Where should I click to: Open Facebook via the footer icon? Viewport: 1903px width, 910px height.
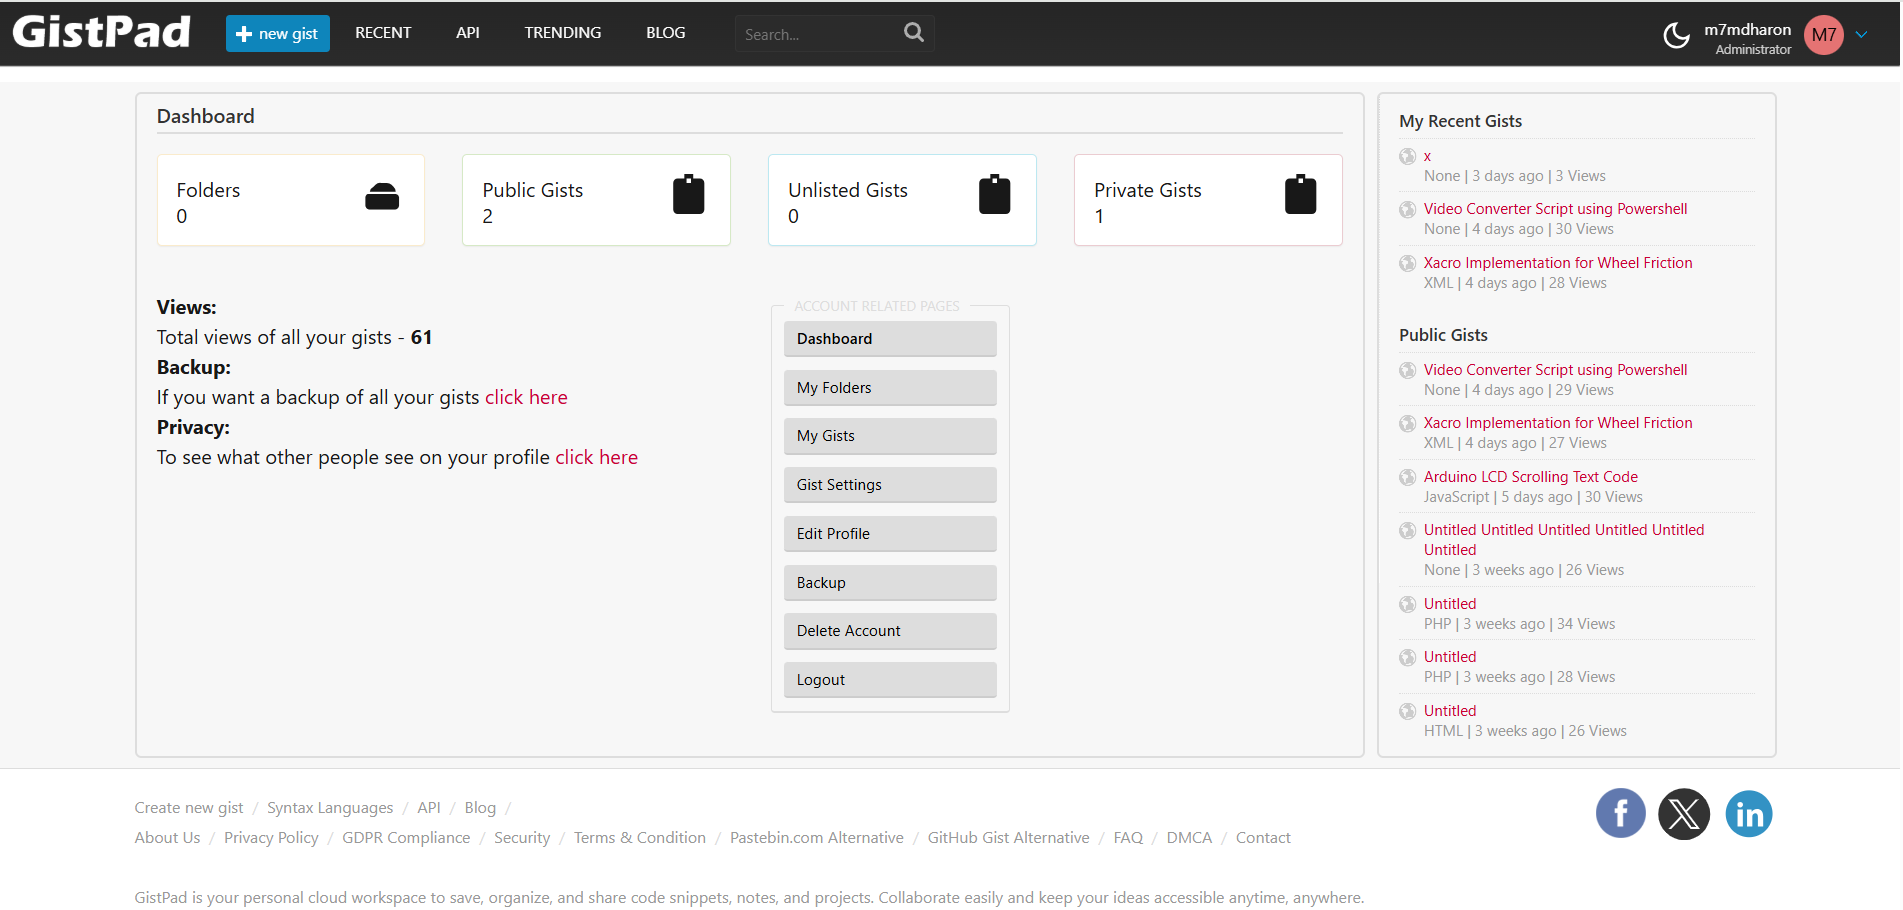click(x=1620, y=814)
